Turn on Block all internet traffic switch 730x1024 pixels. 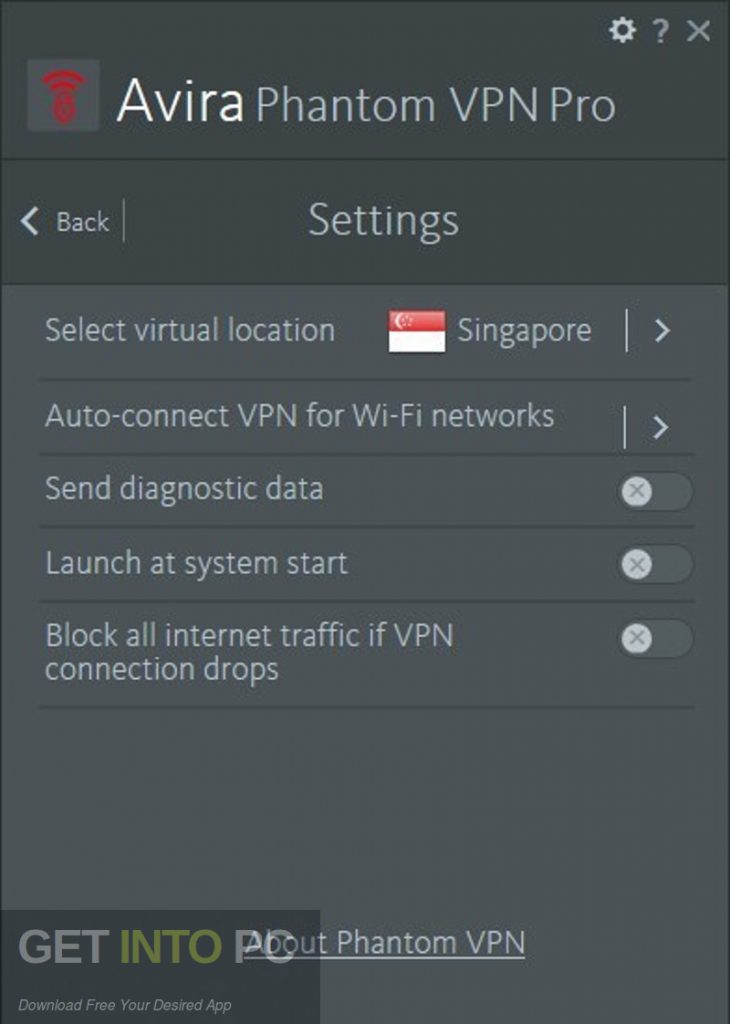coord(654,638)
